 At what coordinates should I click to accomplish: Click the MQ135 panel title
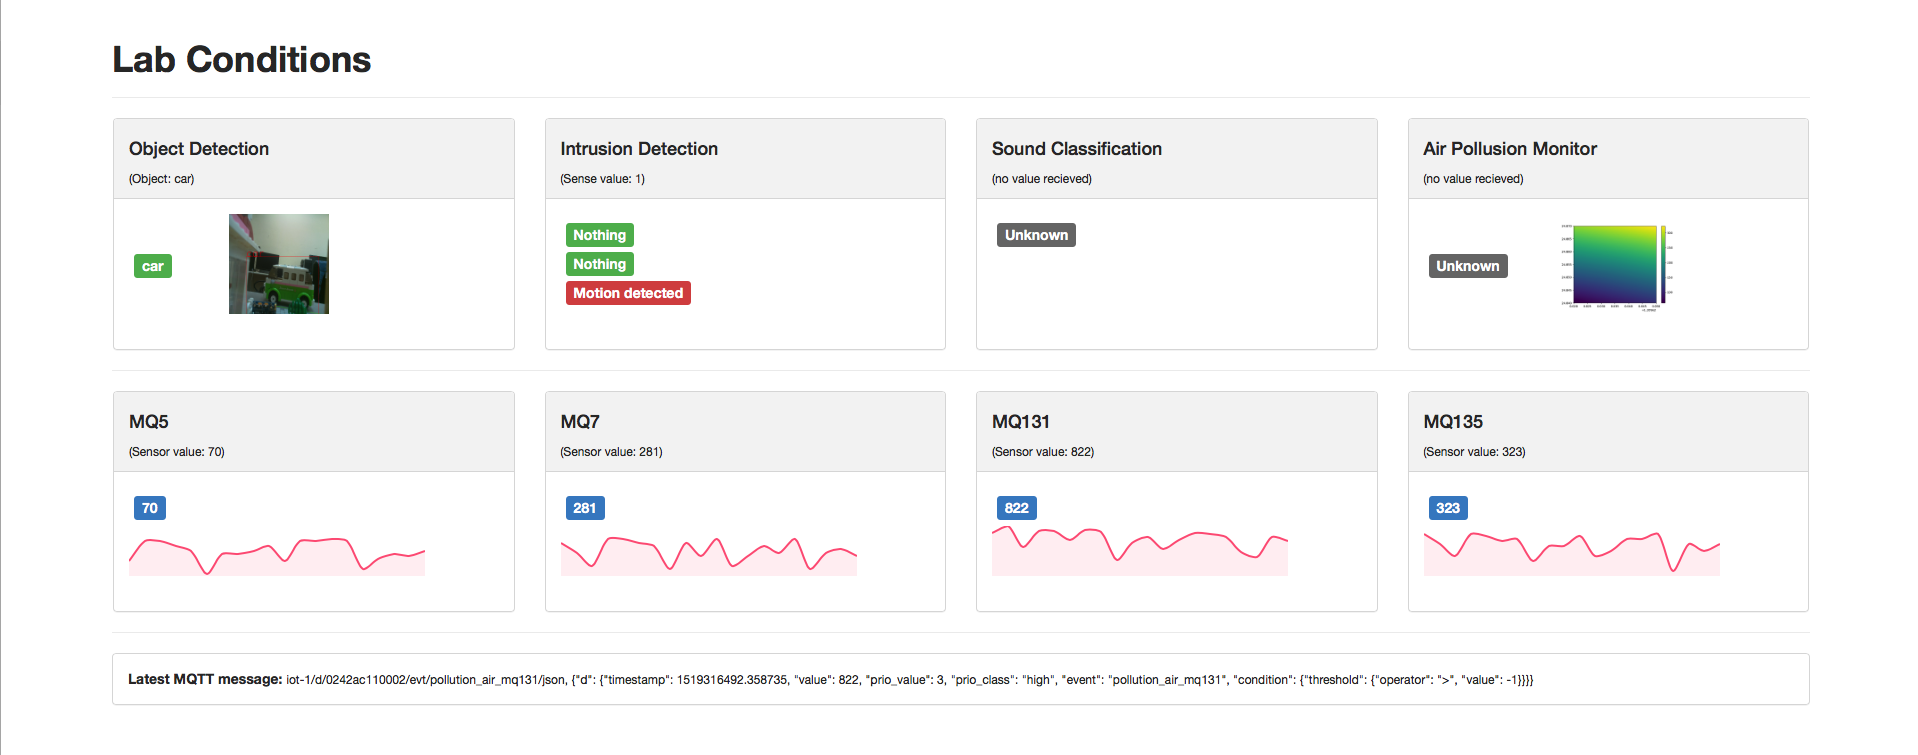(x=1453, y=422)
